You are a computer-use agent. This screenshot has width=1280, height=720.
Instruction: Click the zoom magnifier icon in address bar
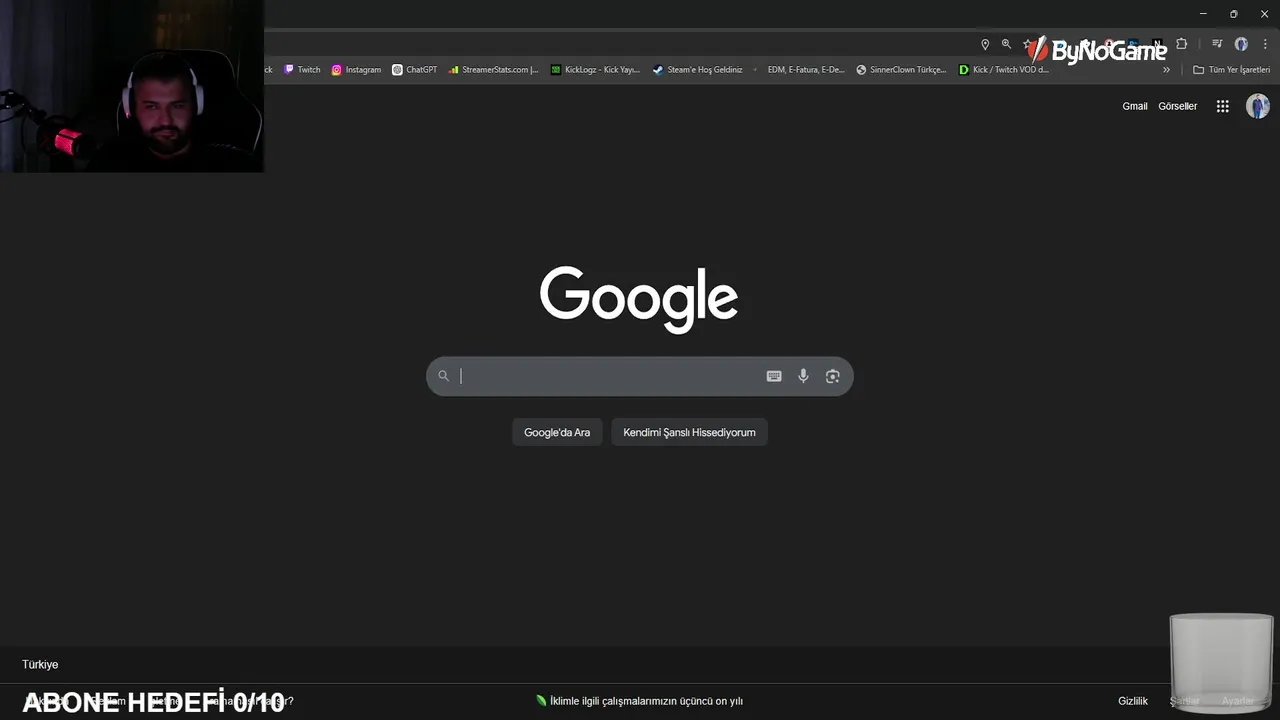pyautogui.click(x=1006, y=44)
